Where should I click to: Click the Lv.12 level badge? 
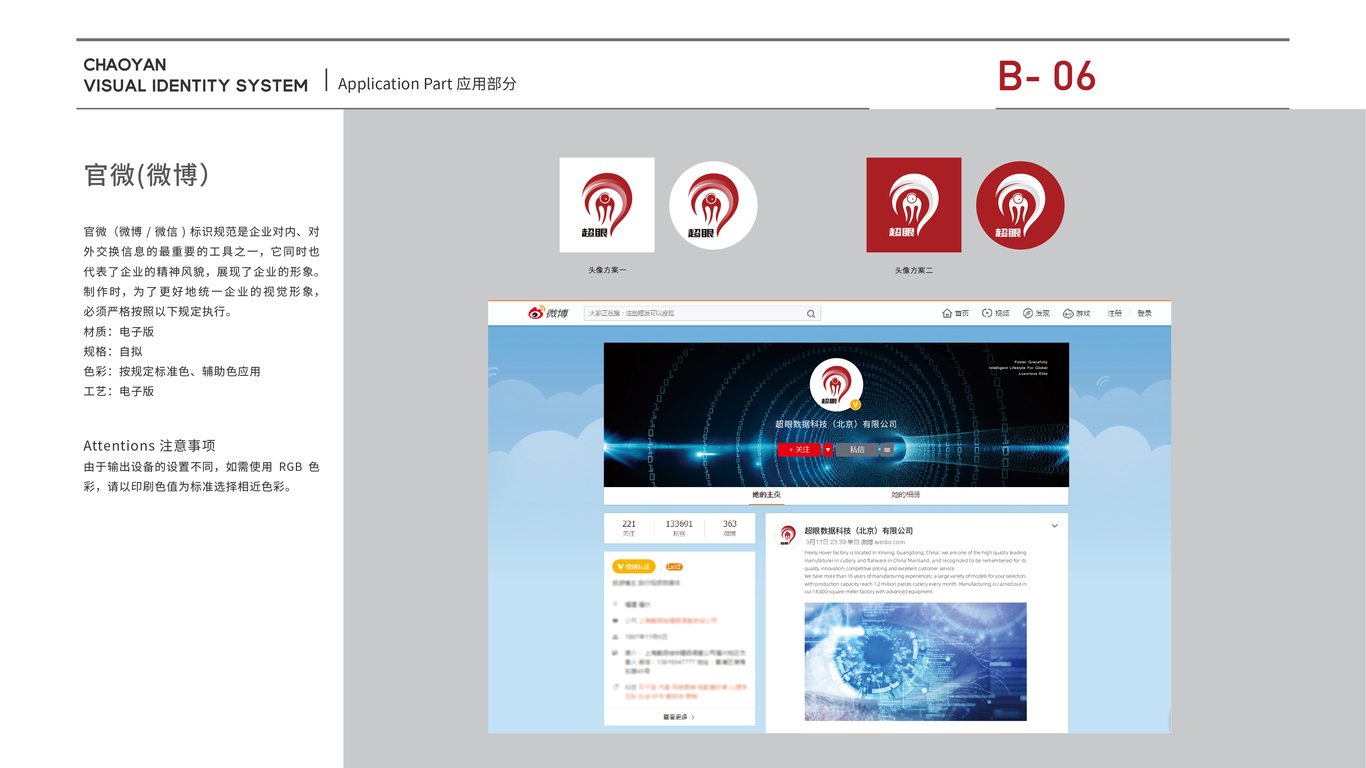point(674,567)
